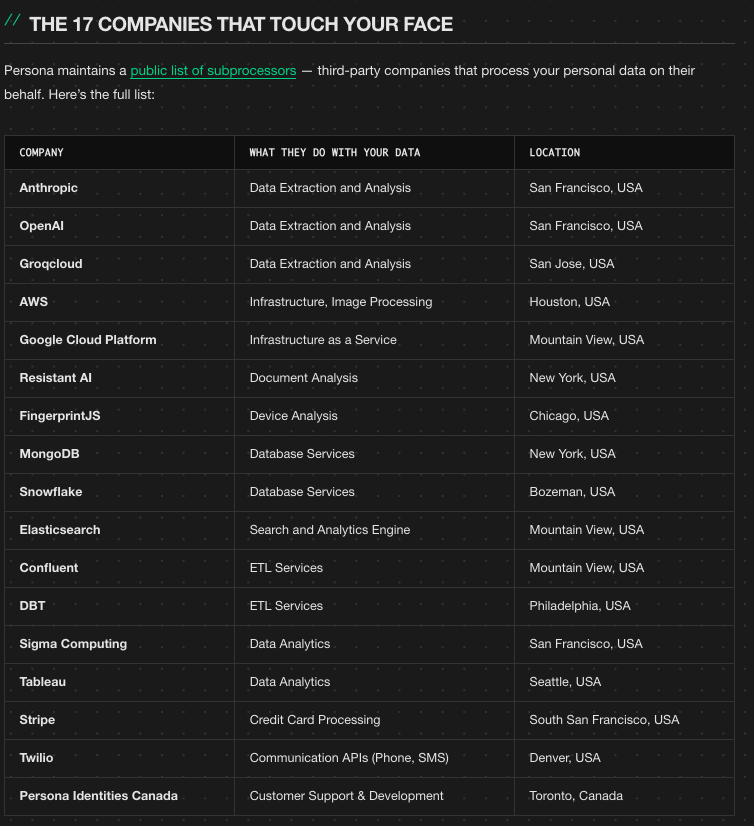Viewport: 754px width, 826px height.
Task: Select the Stripe company cell
Action: click(37, 720)
